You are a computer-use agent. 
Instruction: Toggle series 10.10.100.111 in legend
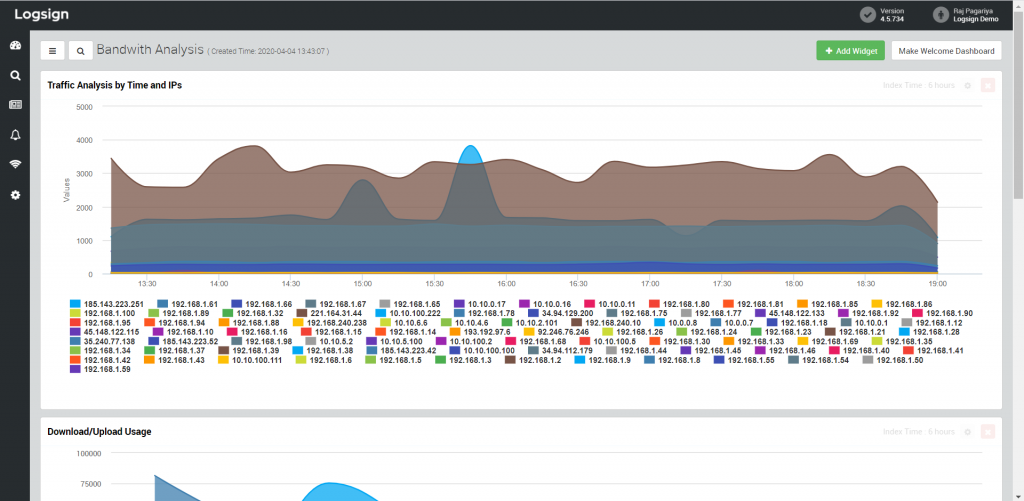point(250,360)
